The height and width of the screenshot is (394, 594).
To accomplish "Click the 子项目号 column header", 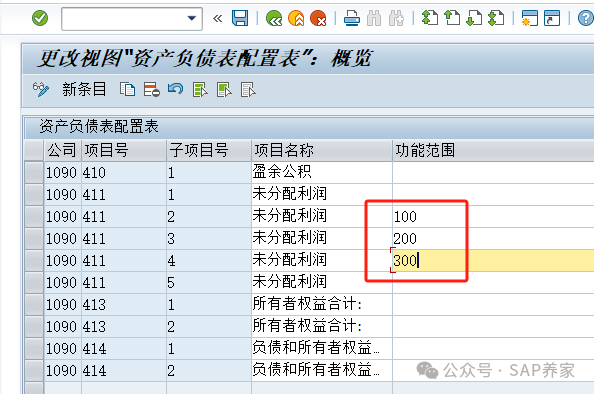I will [x=209, y=150].
